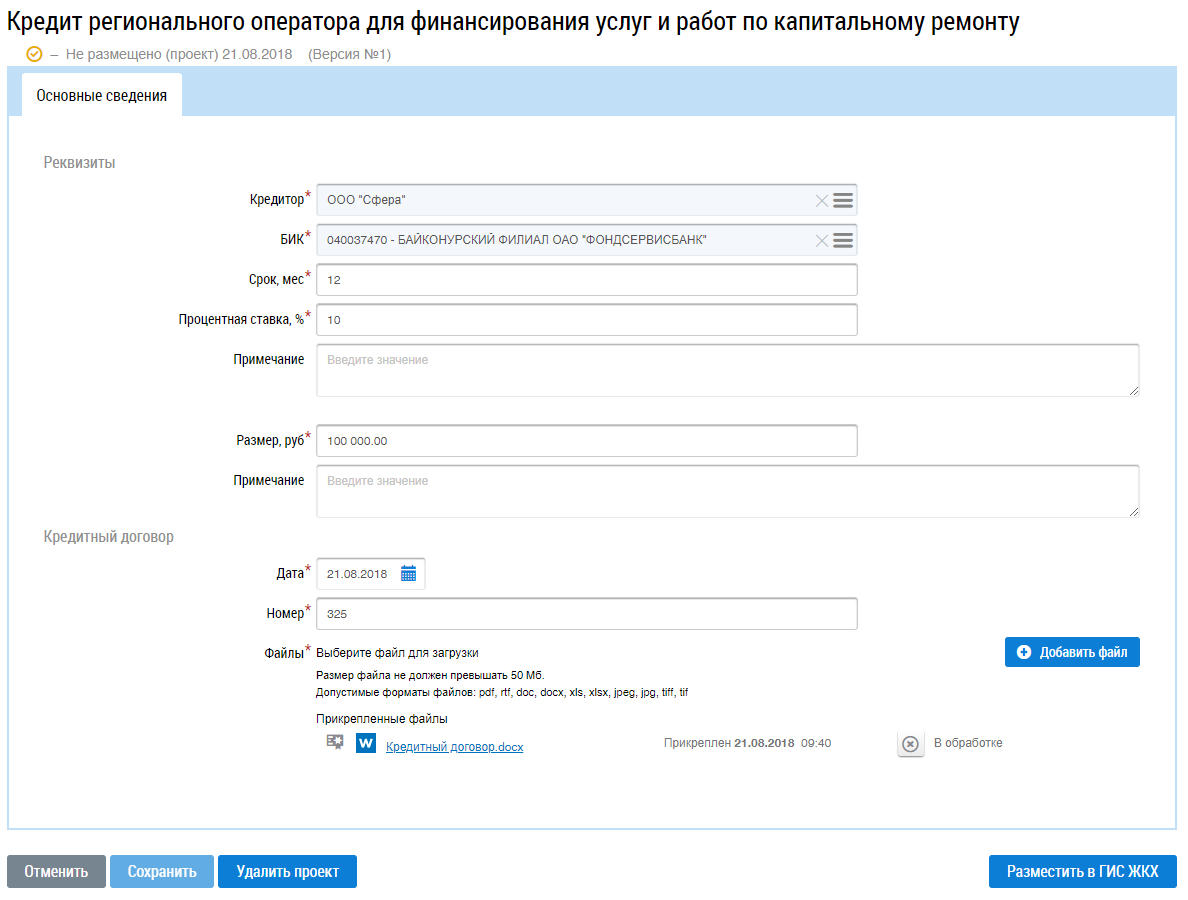Image resolution: width=1188 pixels, height=900 pixels.
Task: Focus the Срок, мес input field
Action: [586, 280]
